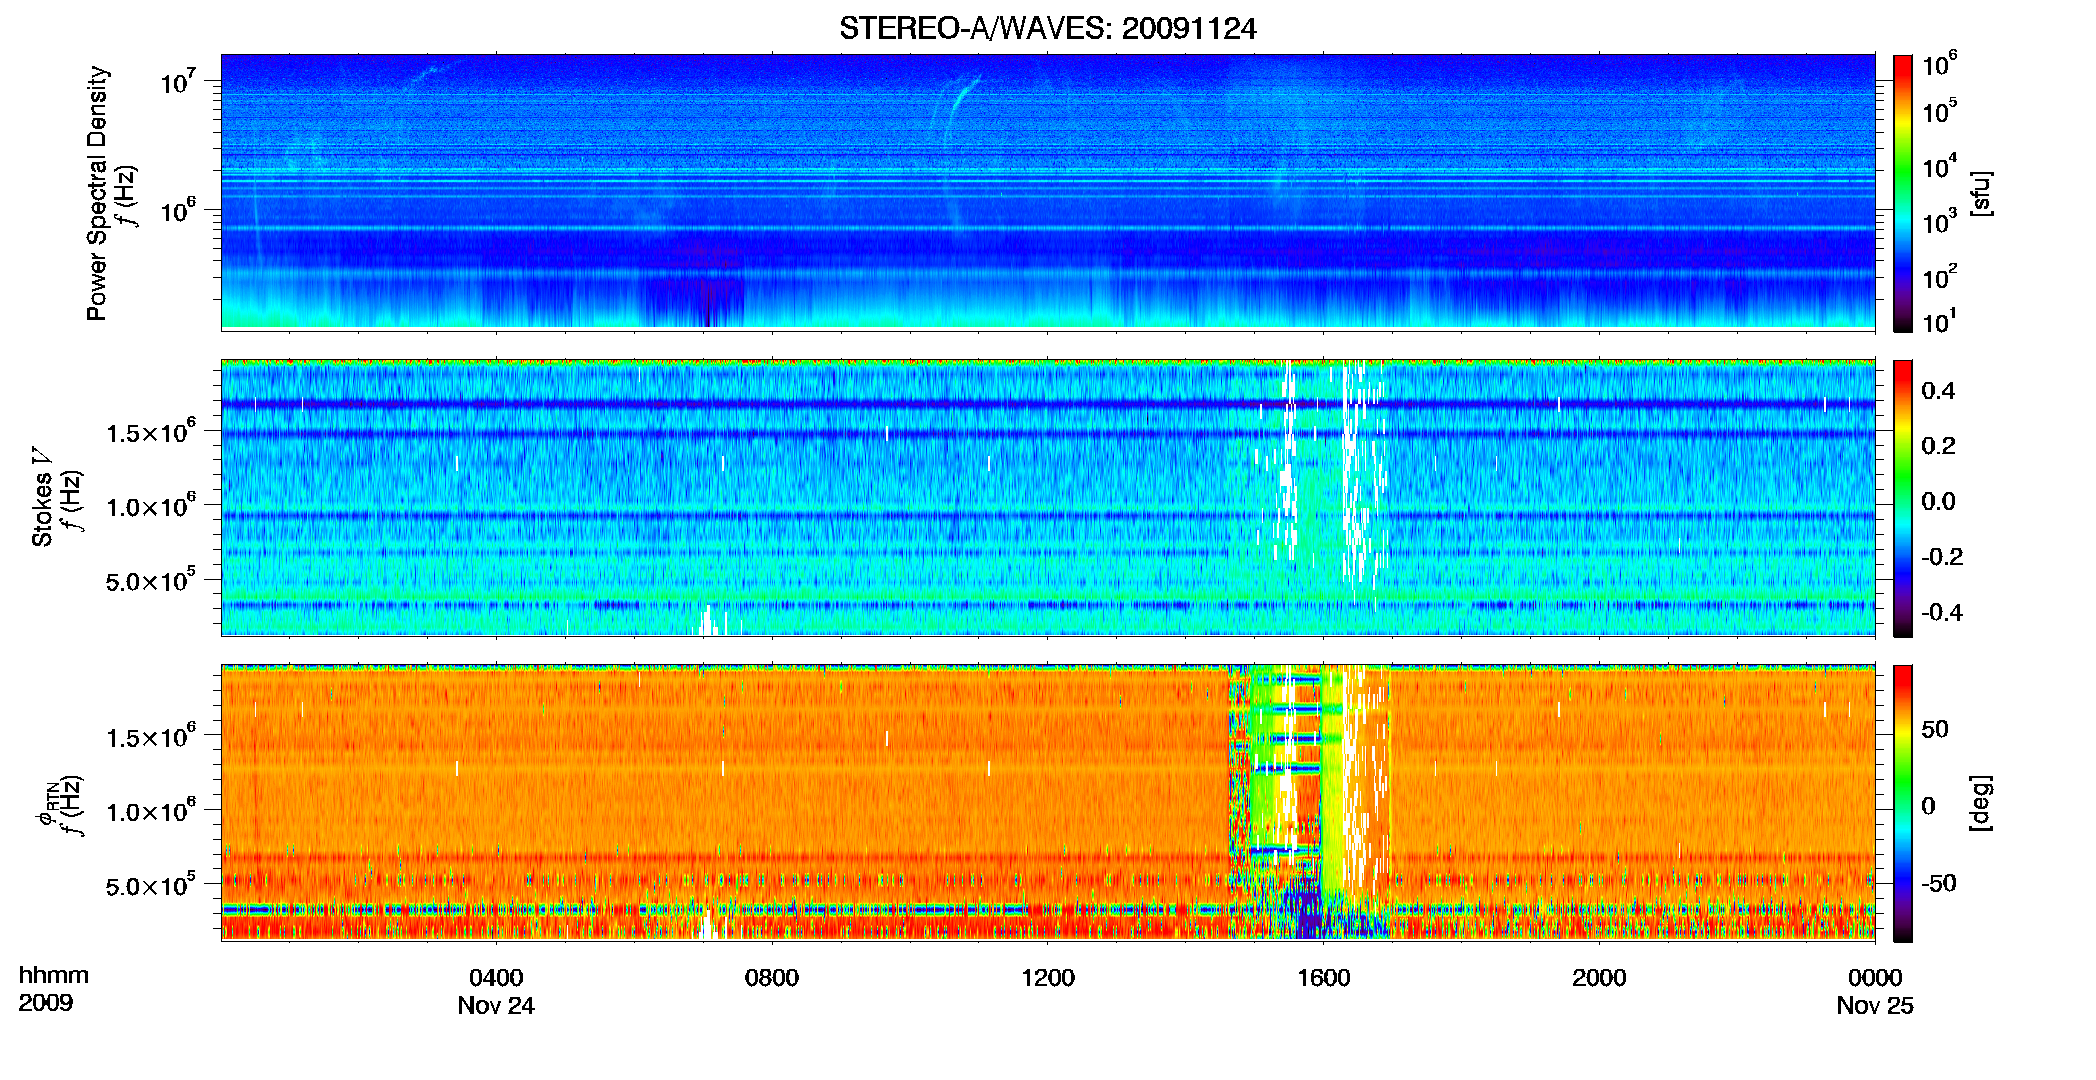Click the 10^5 label on the sfu color bar
Viewport: 2096px width, 1080px height.
(x=1939, y=111)
